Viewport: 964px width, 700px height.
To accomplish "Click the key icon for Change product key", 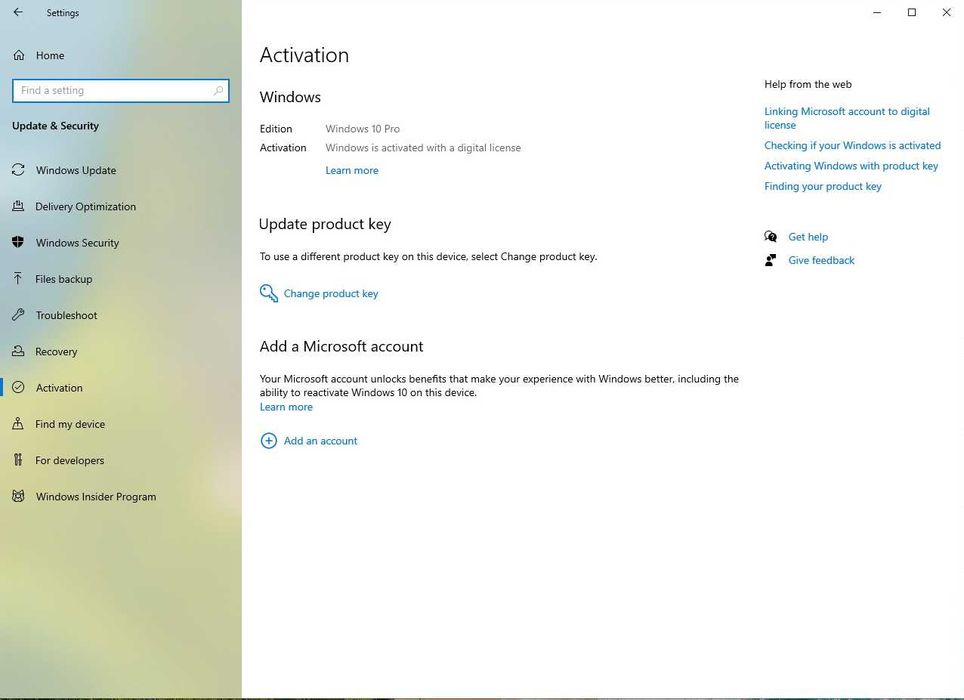I will [x=269, y=293].
